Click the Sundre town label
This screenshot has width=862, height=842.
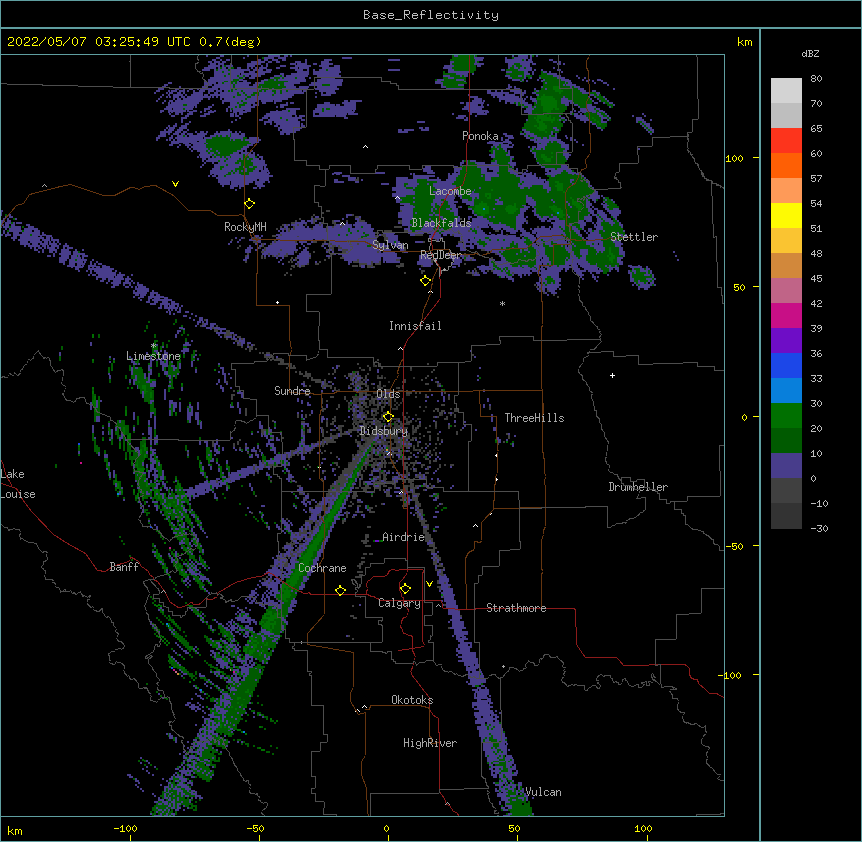[292, 391]
